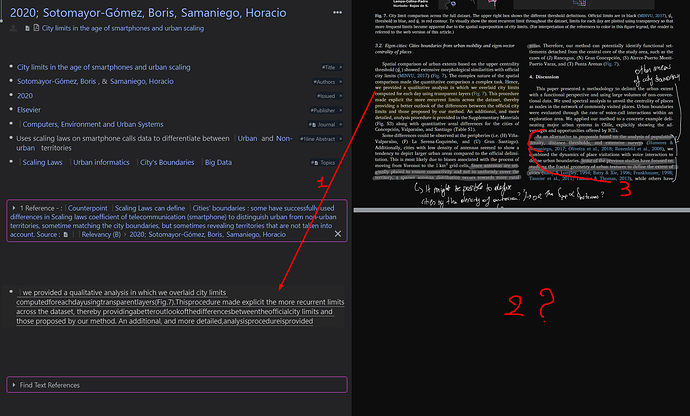
Task: Open the Relevancy (B) breadcrumb link
Action: 101,234
